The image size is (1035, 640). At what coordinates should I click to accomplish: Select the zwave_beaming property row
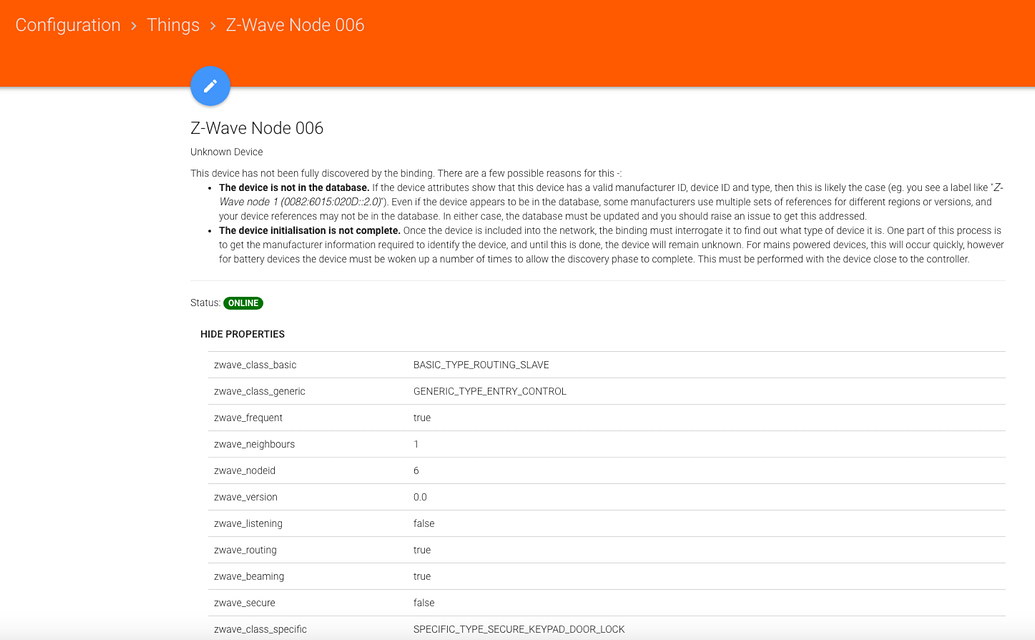(x=247, y=576)
